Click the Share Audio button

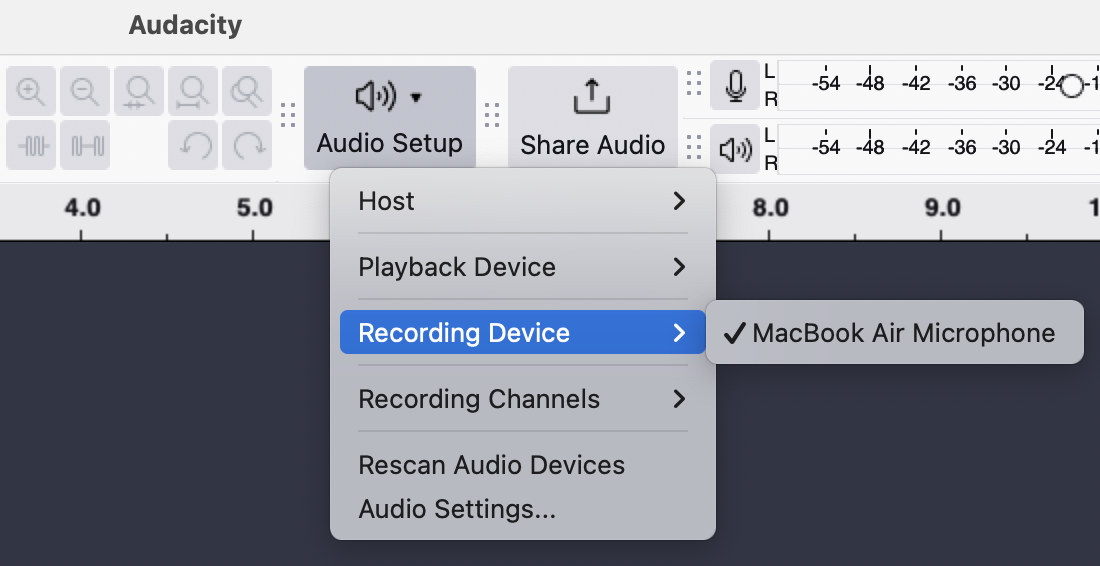click(593, 118)
